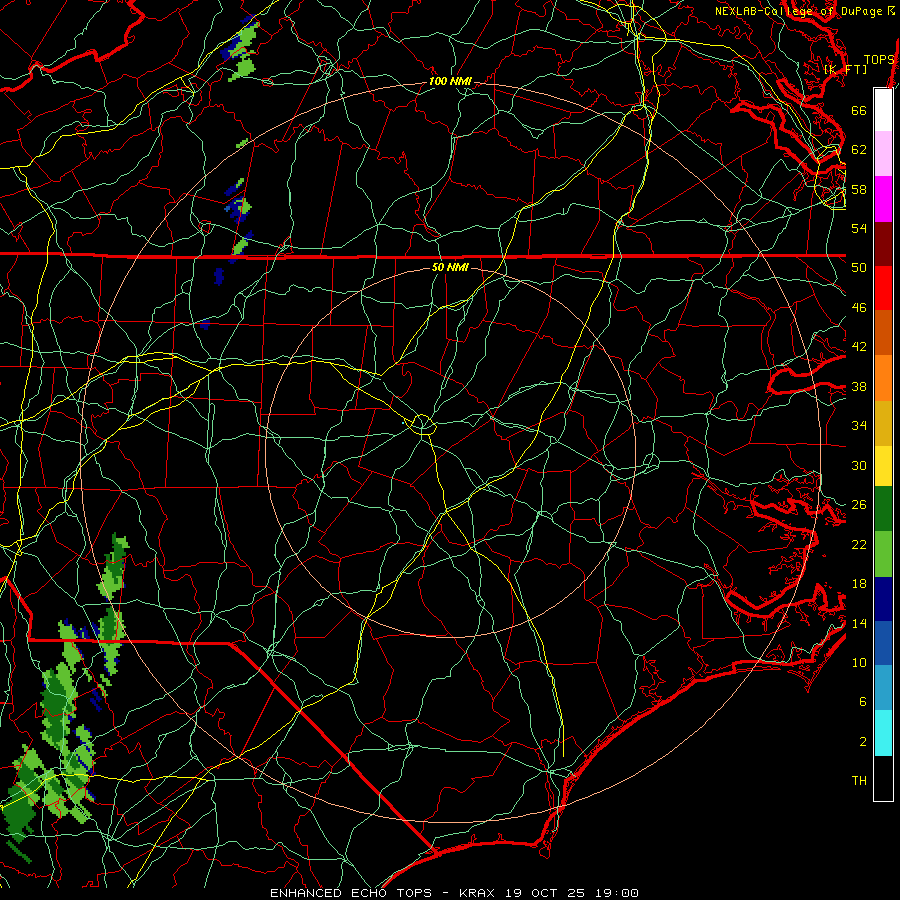Click the light orange legend swatch
This screenshot has height=900, width=900.
[x=883, y=378]
